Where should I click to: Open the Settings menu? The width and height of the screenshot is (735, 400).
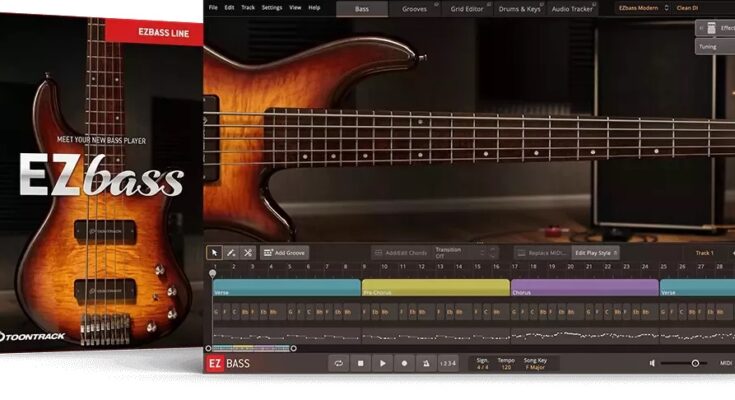click(x=271, y=8)
